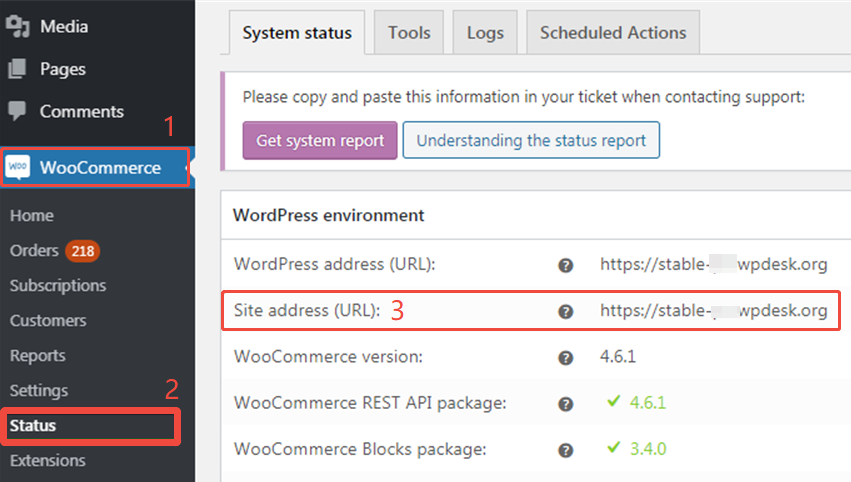Open the Pages menu item
This screenshot has height=482, width=851.
pyautogui.click(x=62, y=69)
